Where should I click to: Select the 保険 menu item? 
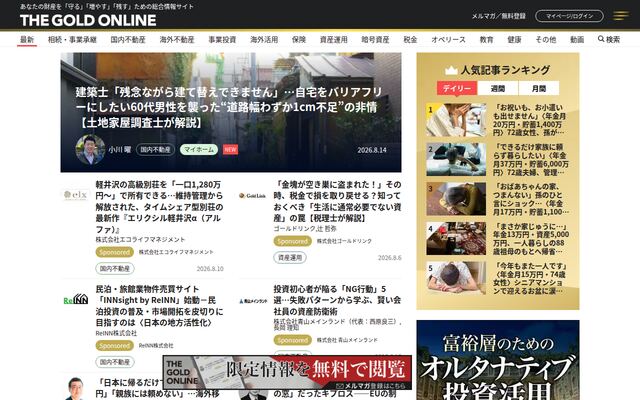click(299, 40)
